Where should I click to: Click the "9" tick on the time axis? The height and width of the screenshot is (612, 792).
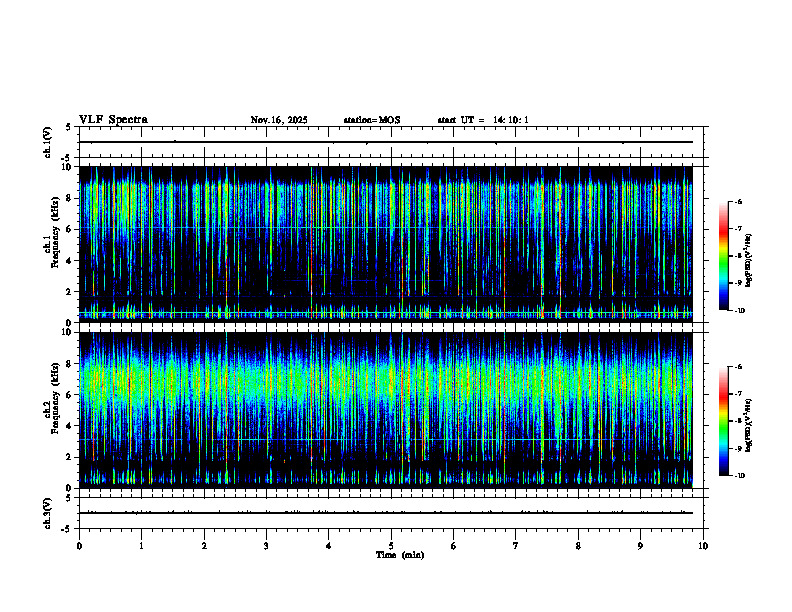640,546
